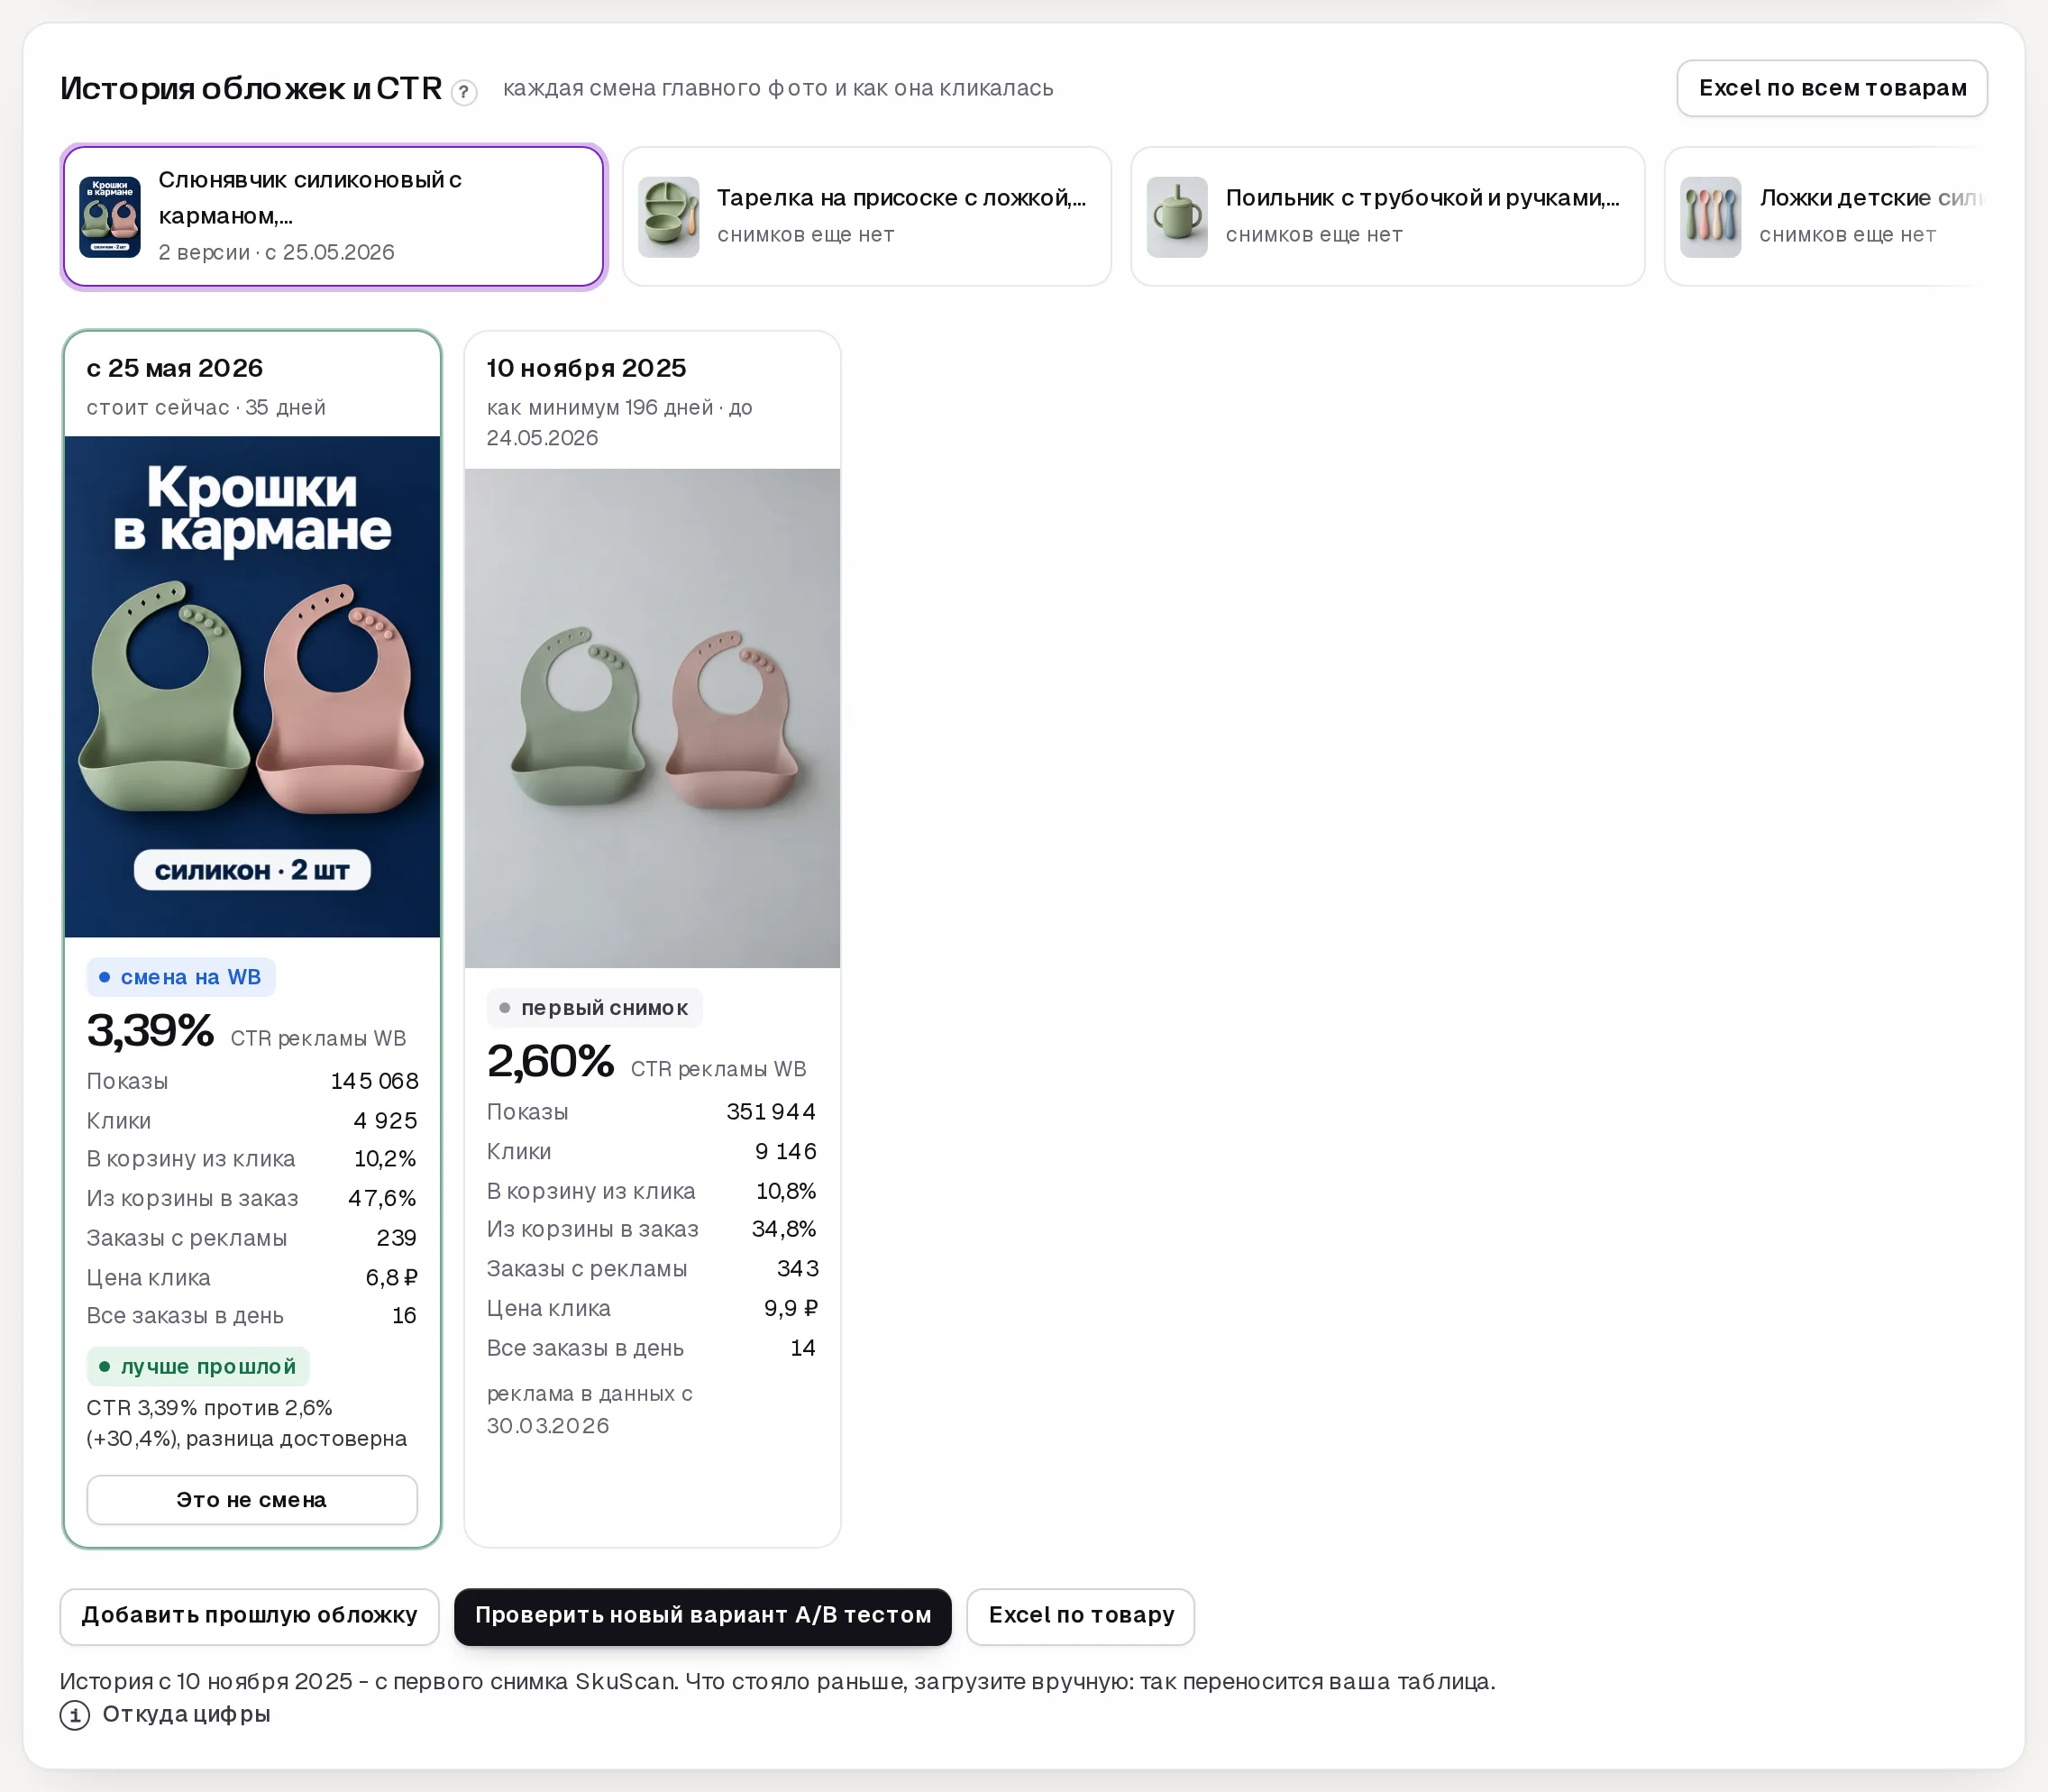Image resolution: width=2048 pixels, height=1792 pixels.
Task: Click the В корзину из клика 10,8% value
Action: 786,1191
